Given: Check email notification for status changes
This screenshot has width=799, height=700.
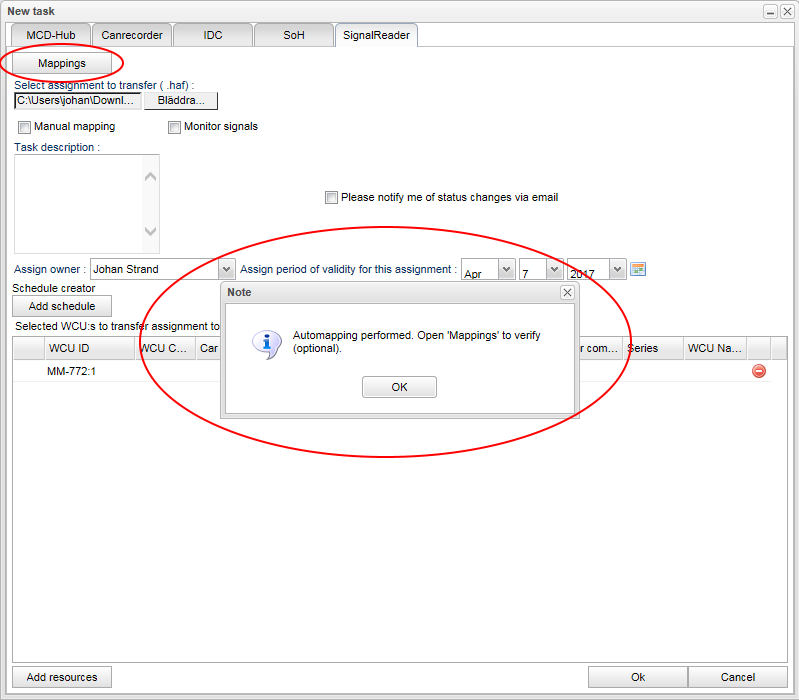Looking at the screenshot, I should tap(331, 198).
